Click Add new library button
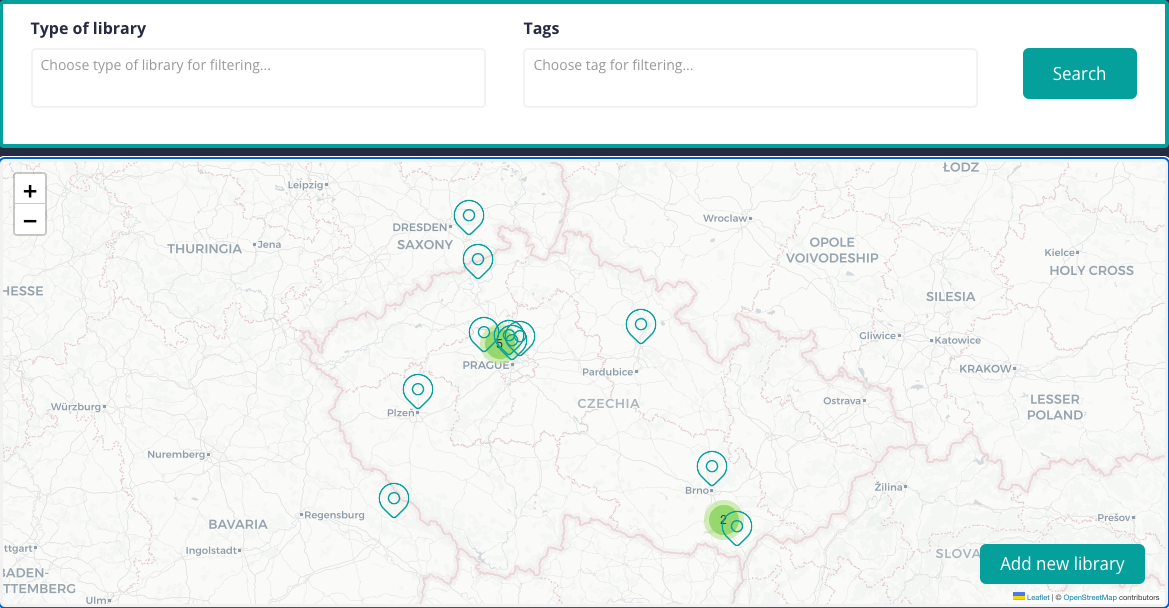The image size is (1169, 608). point(1062,564)
